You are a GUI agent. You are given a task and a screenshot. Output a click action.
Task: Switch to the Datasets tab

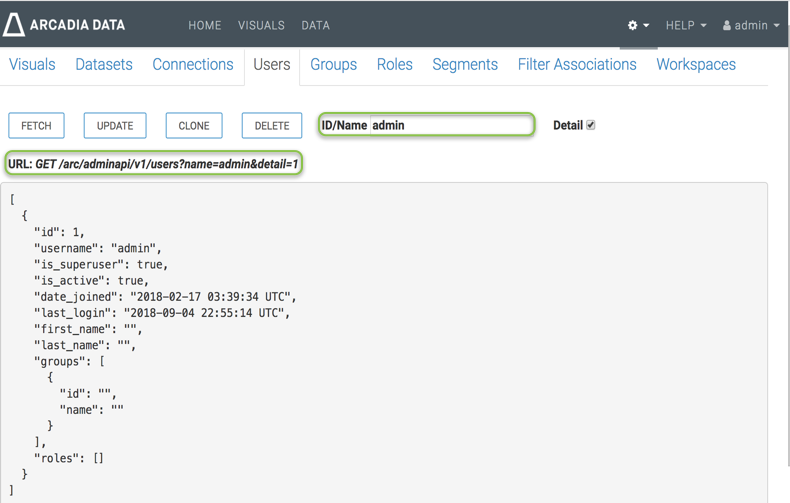coord(104,64)
